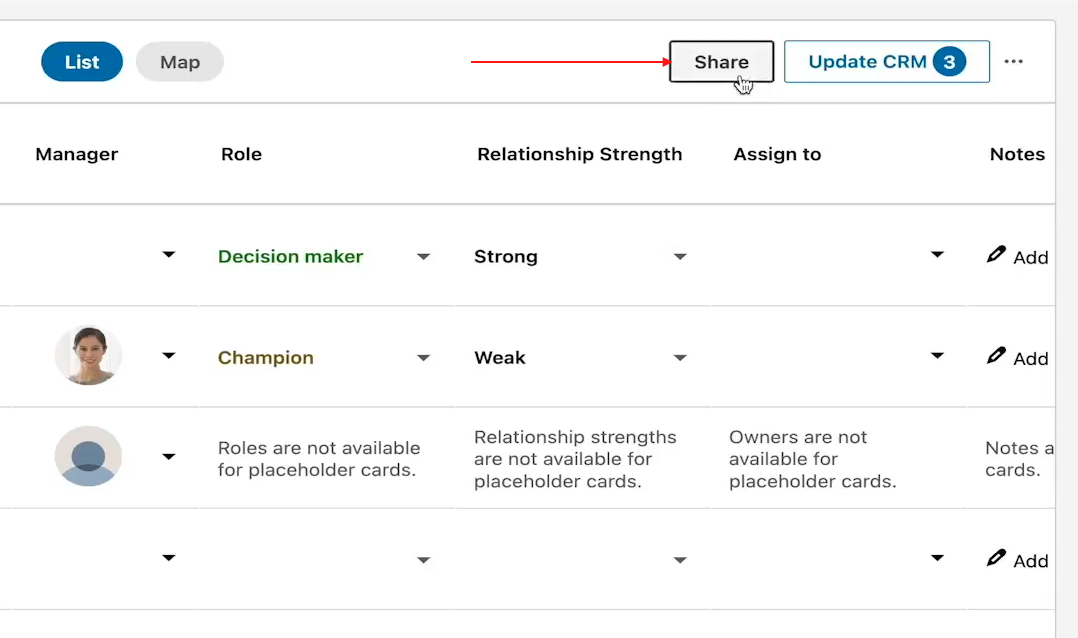Open the Decision maker role dropdown
This screenshot has height=638, width=1078.
pyautogui.click(x=423, y=257)
